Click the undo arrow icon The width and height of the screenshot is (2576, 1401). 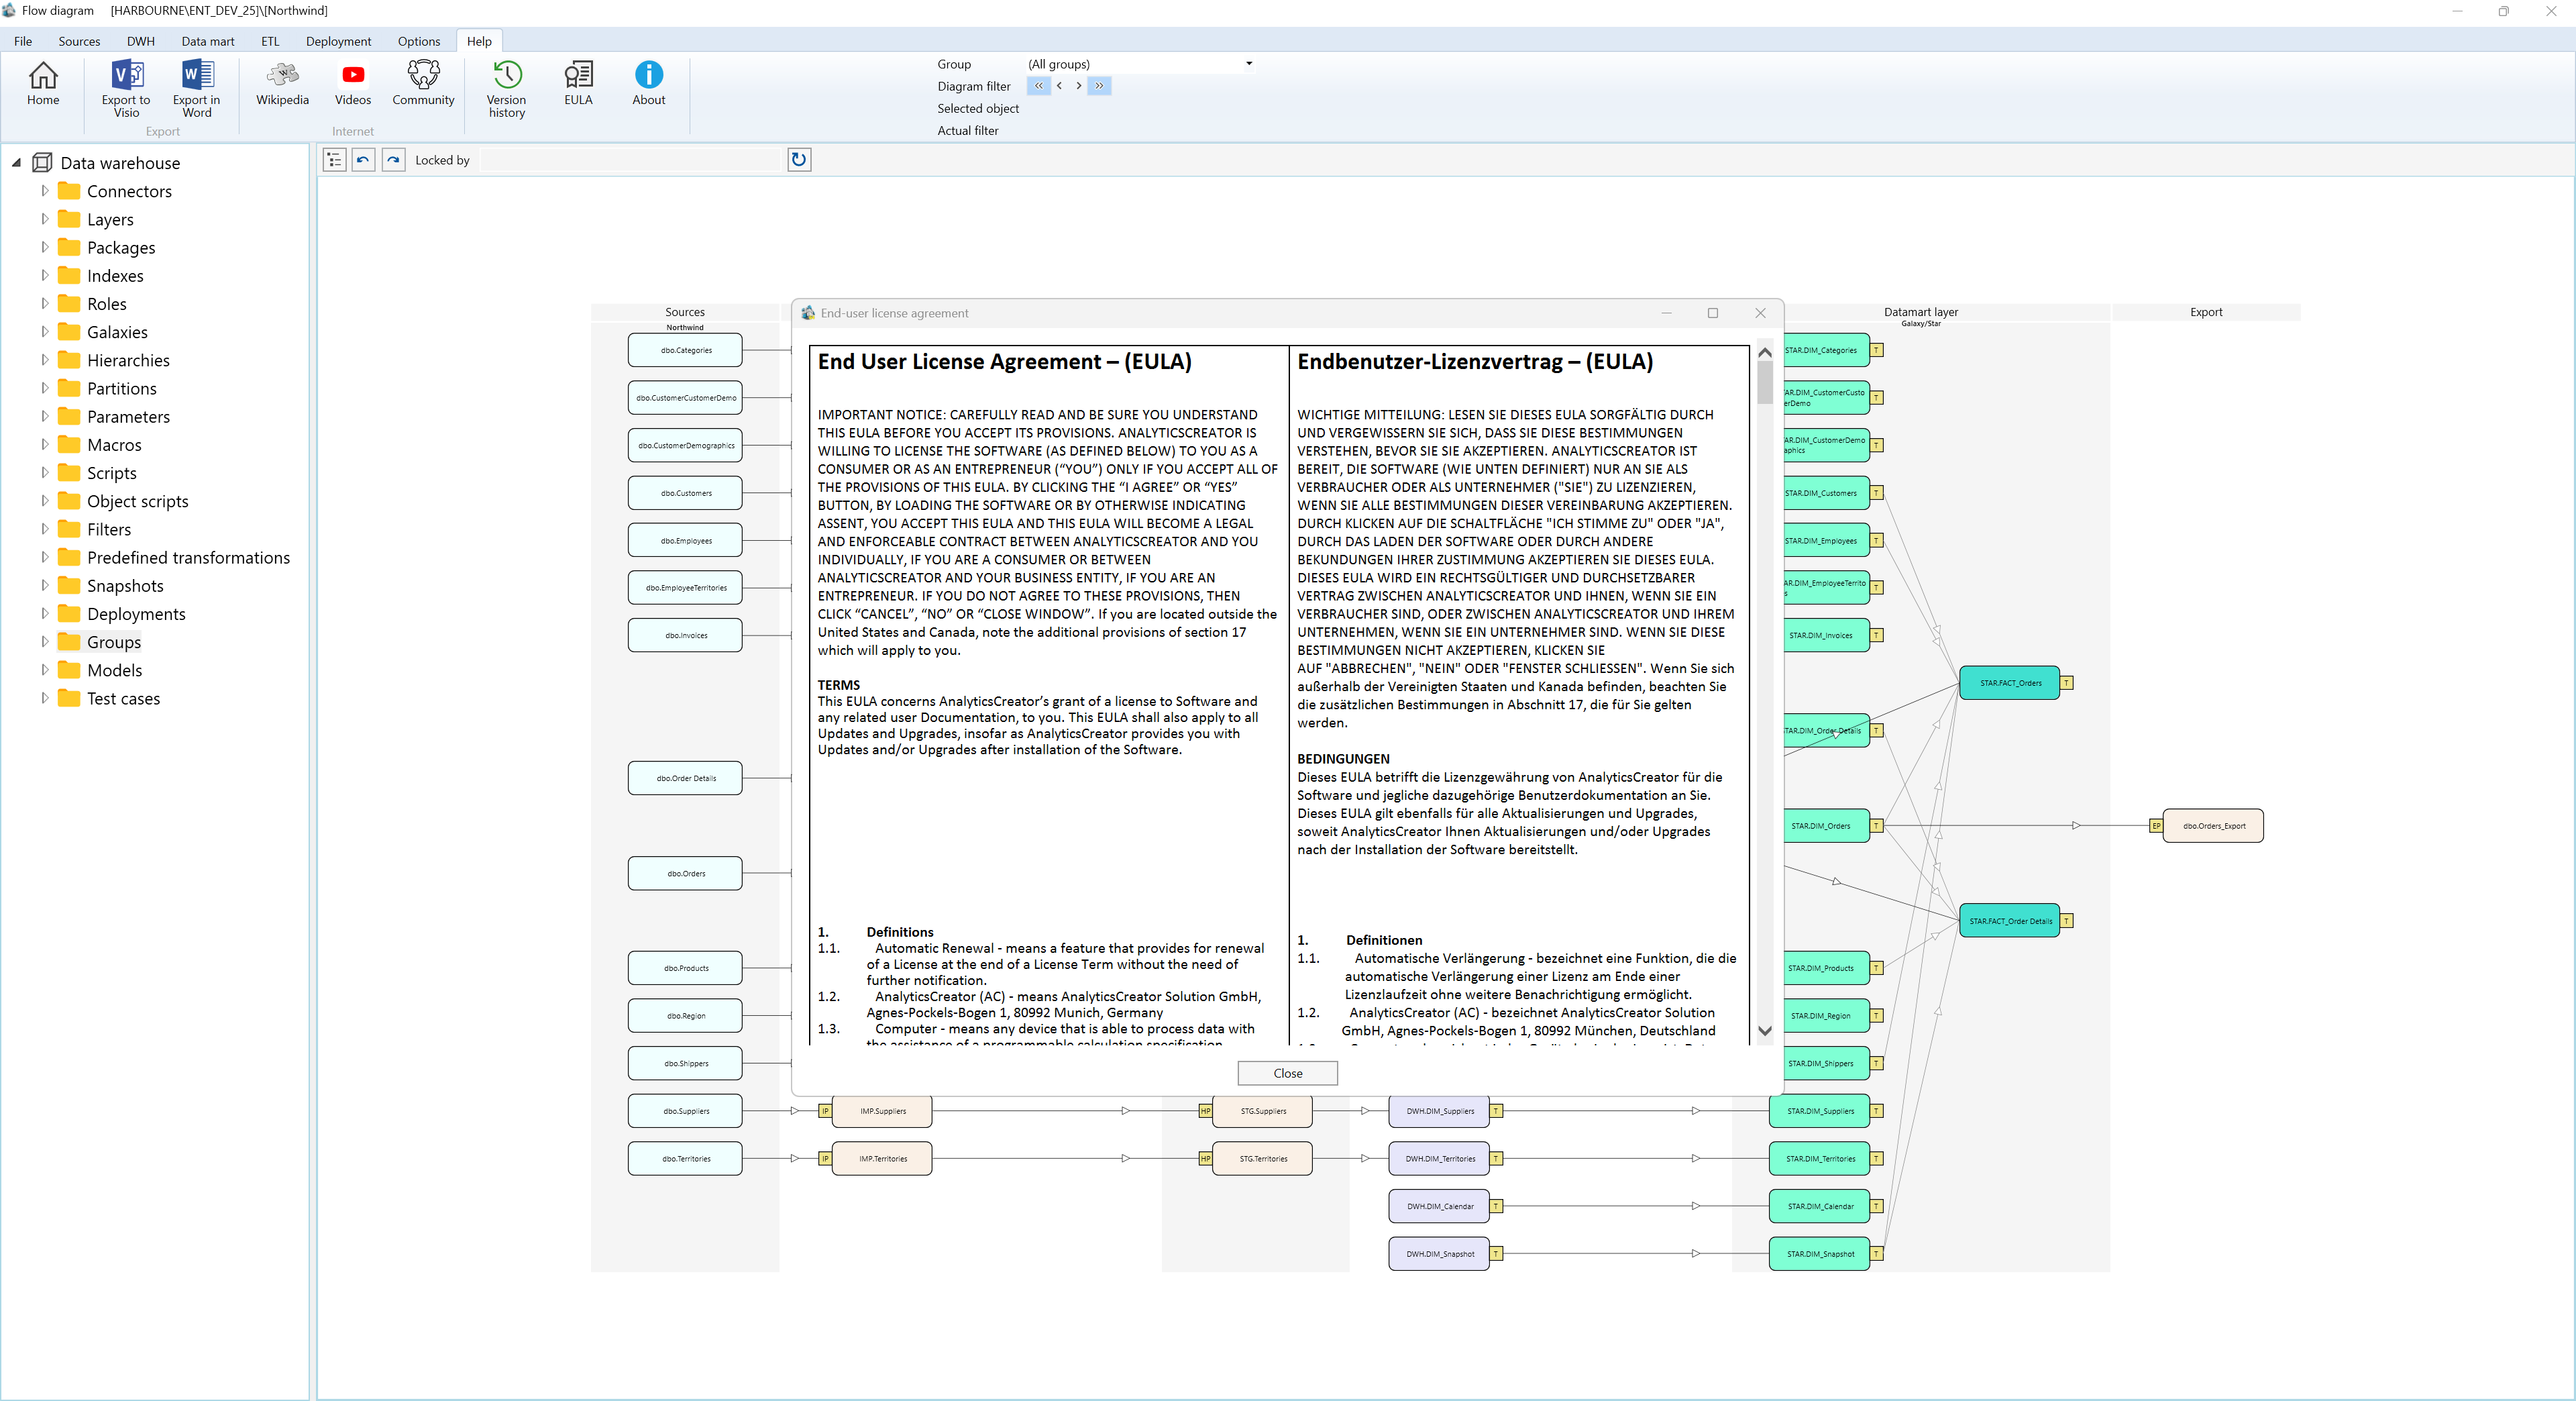click(x=364, y=160)
